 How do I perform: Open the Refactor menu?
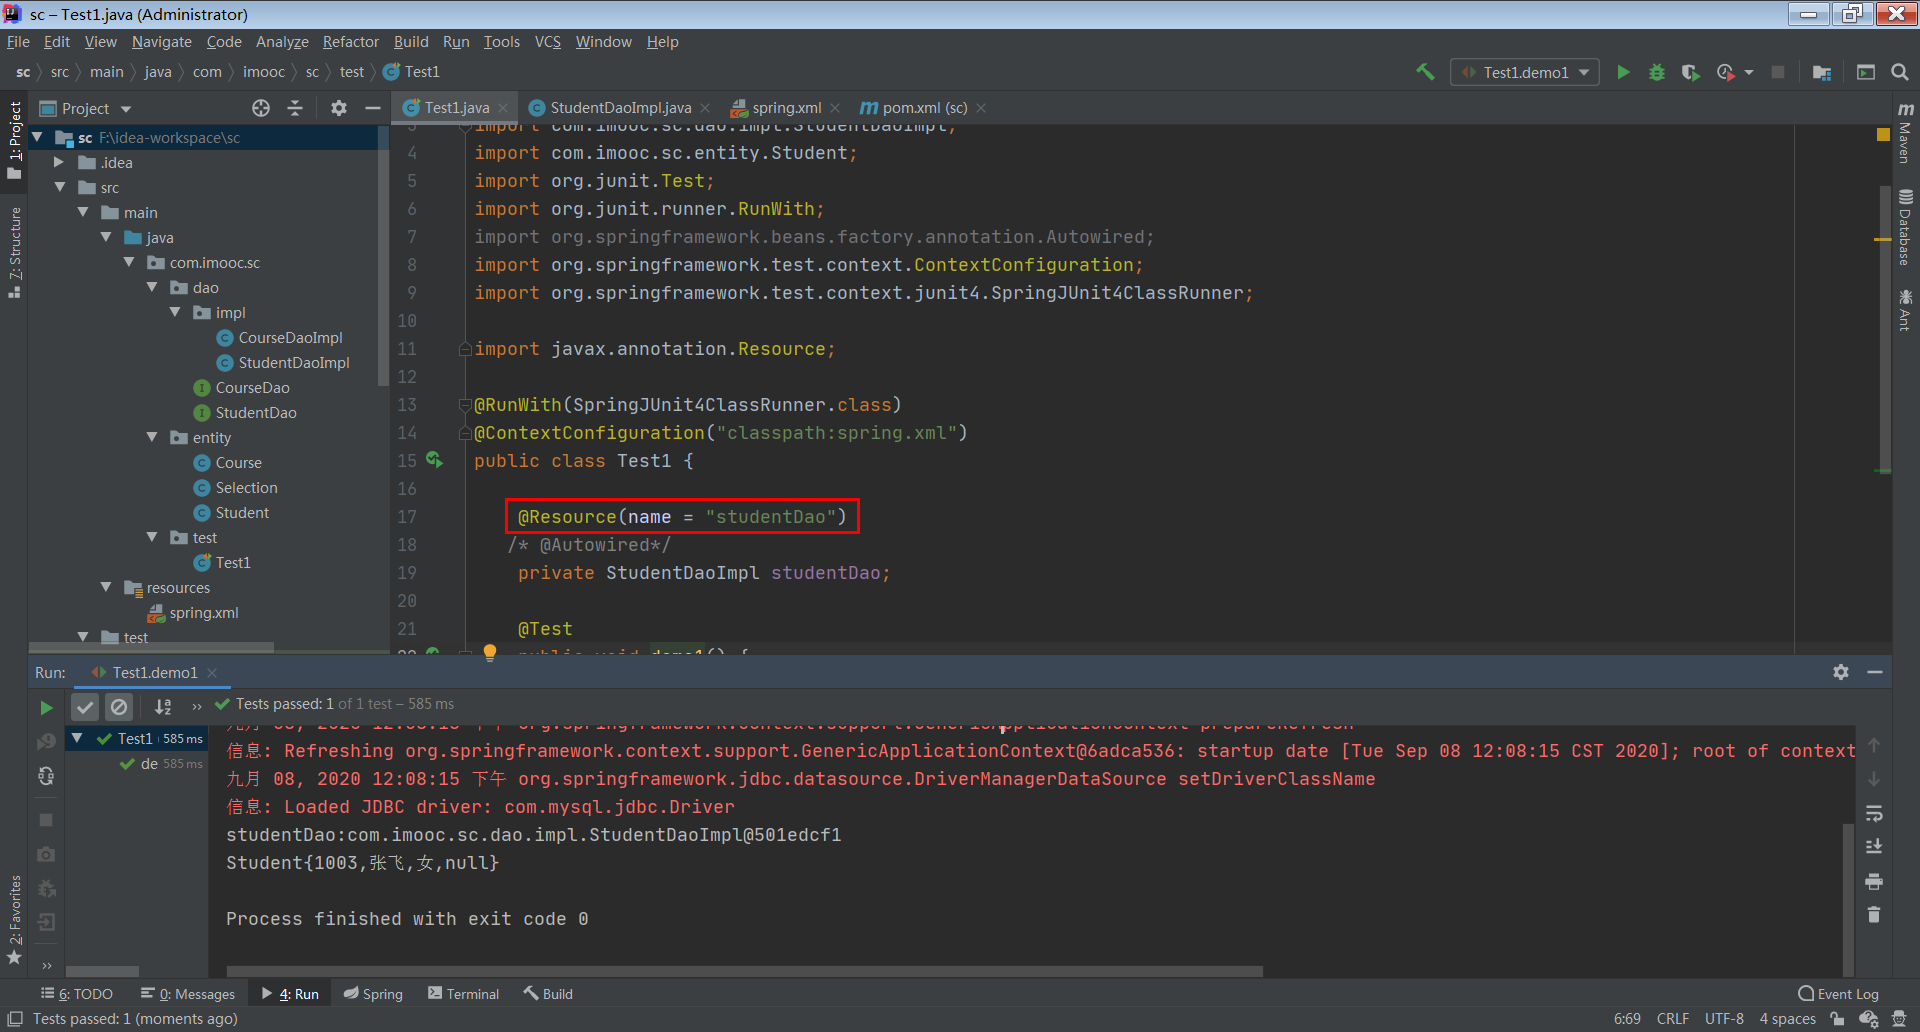[x=350, y=42]
